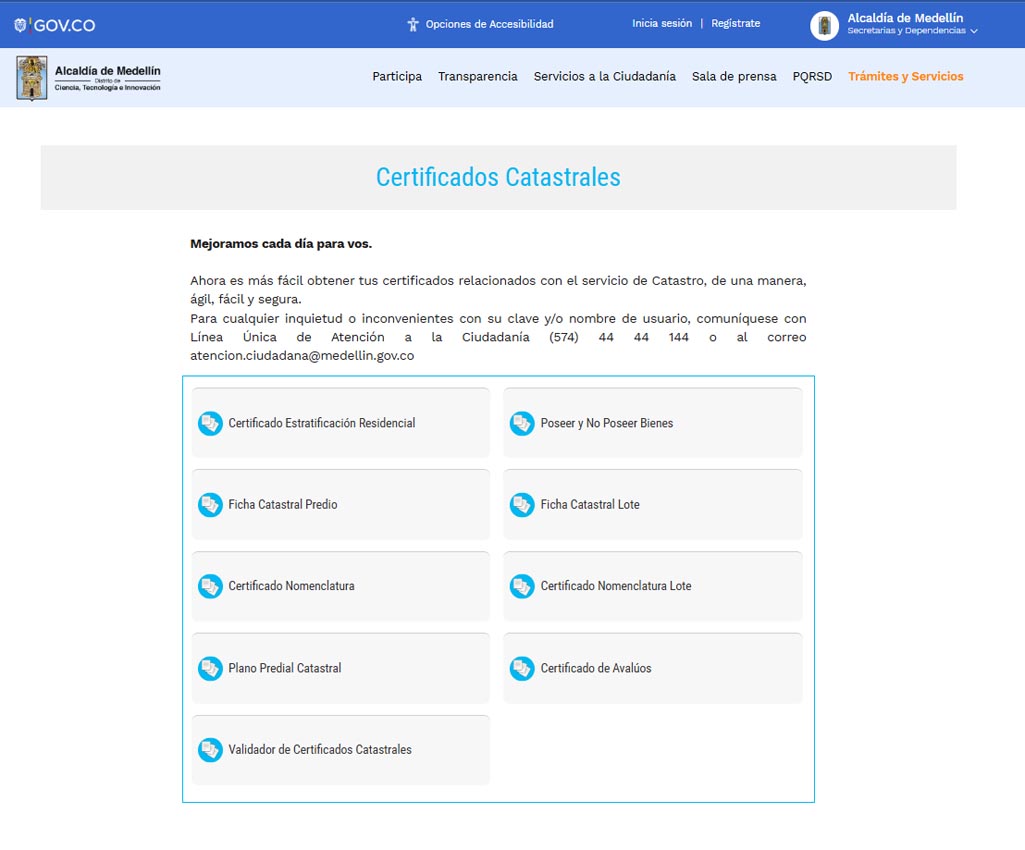The height and width of the screenshot is (850, 1025).
Task: Select the Ficha Catastral Lote card
Action: point(652,505)
